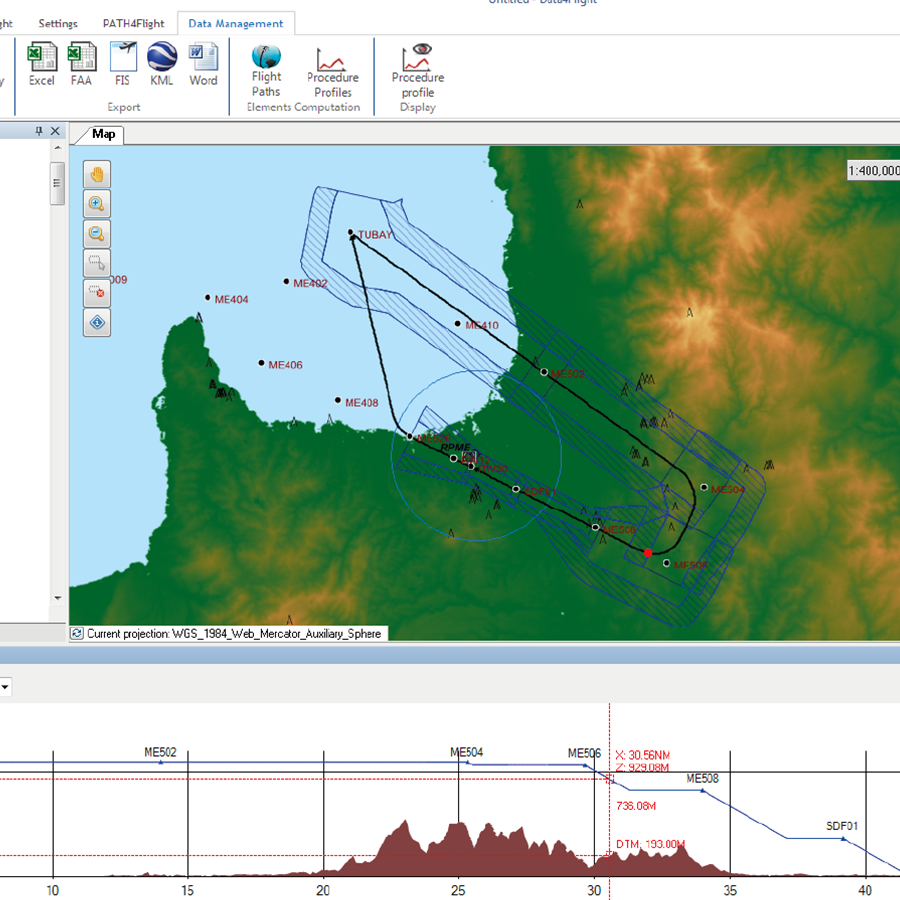Toggle the projection icon in the map status bar
Screen dimensions: 900x900
pos(75,633)
